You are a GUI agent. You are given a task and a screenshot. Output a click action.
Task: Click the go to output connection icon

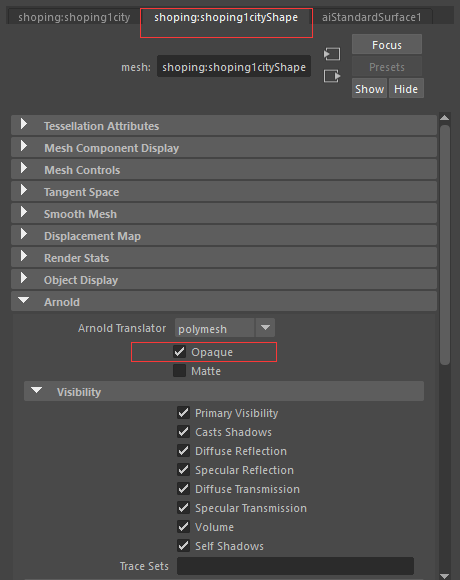[x=332, y=76]
